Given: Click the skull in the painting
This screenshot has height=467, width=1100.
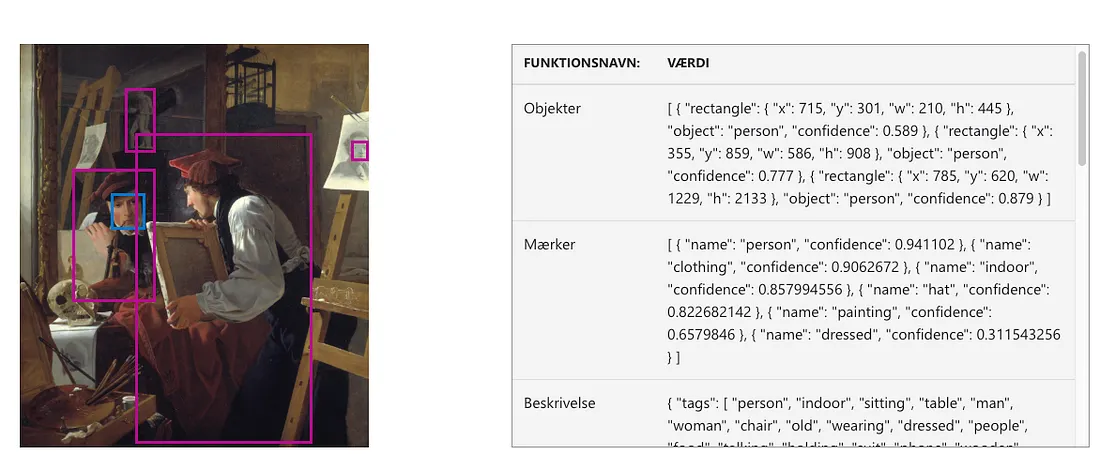Looking at the screenshot, I should (67, 299).
